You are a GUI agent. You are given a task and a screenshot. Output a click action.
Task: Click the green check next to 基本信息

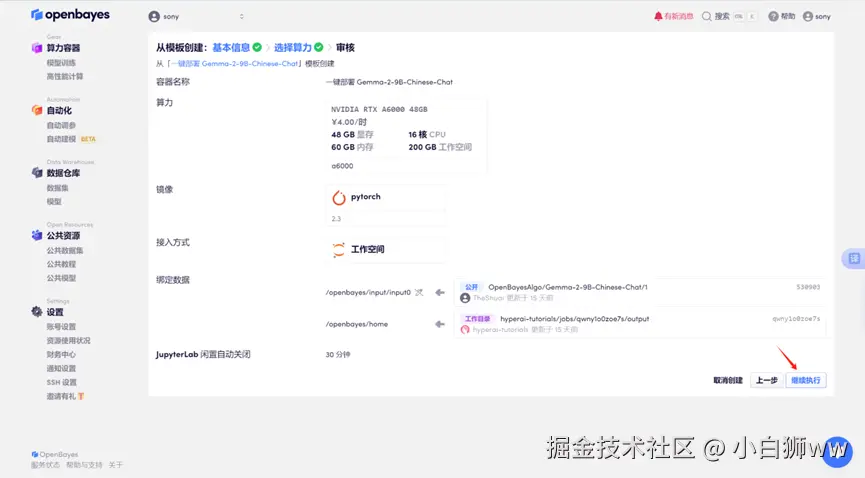coord(257,47)
